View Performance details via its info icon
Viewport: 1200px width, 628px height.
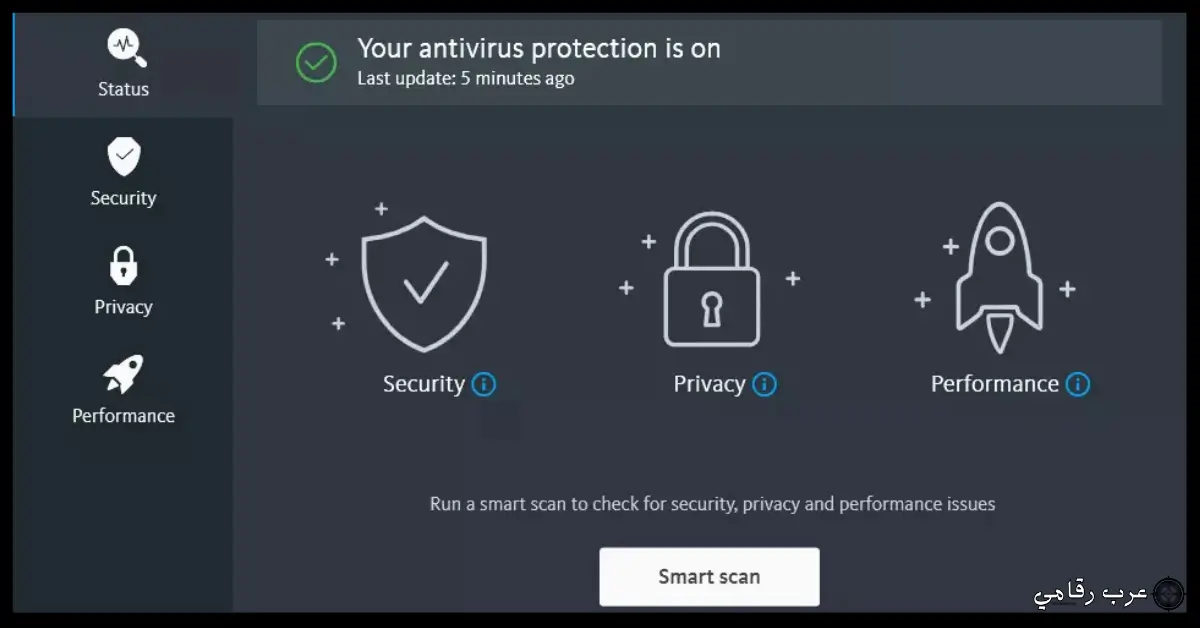click(x=1078, y=385)
